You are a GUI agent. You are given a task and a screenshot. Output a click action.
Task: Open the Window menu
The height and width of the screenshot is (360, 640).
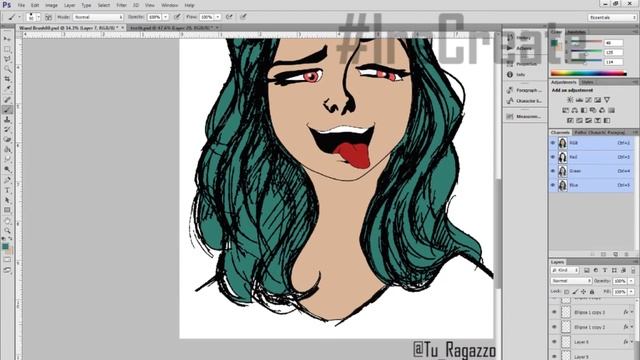[169, 5]
